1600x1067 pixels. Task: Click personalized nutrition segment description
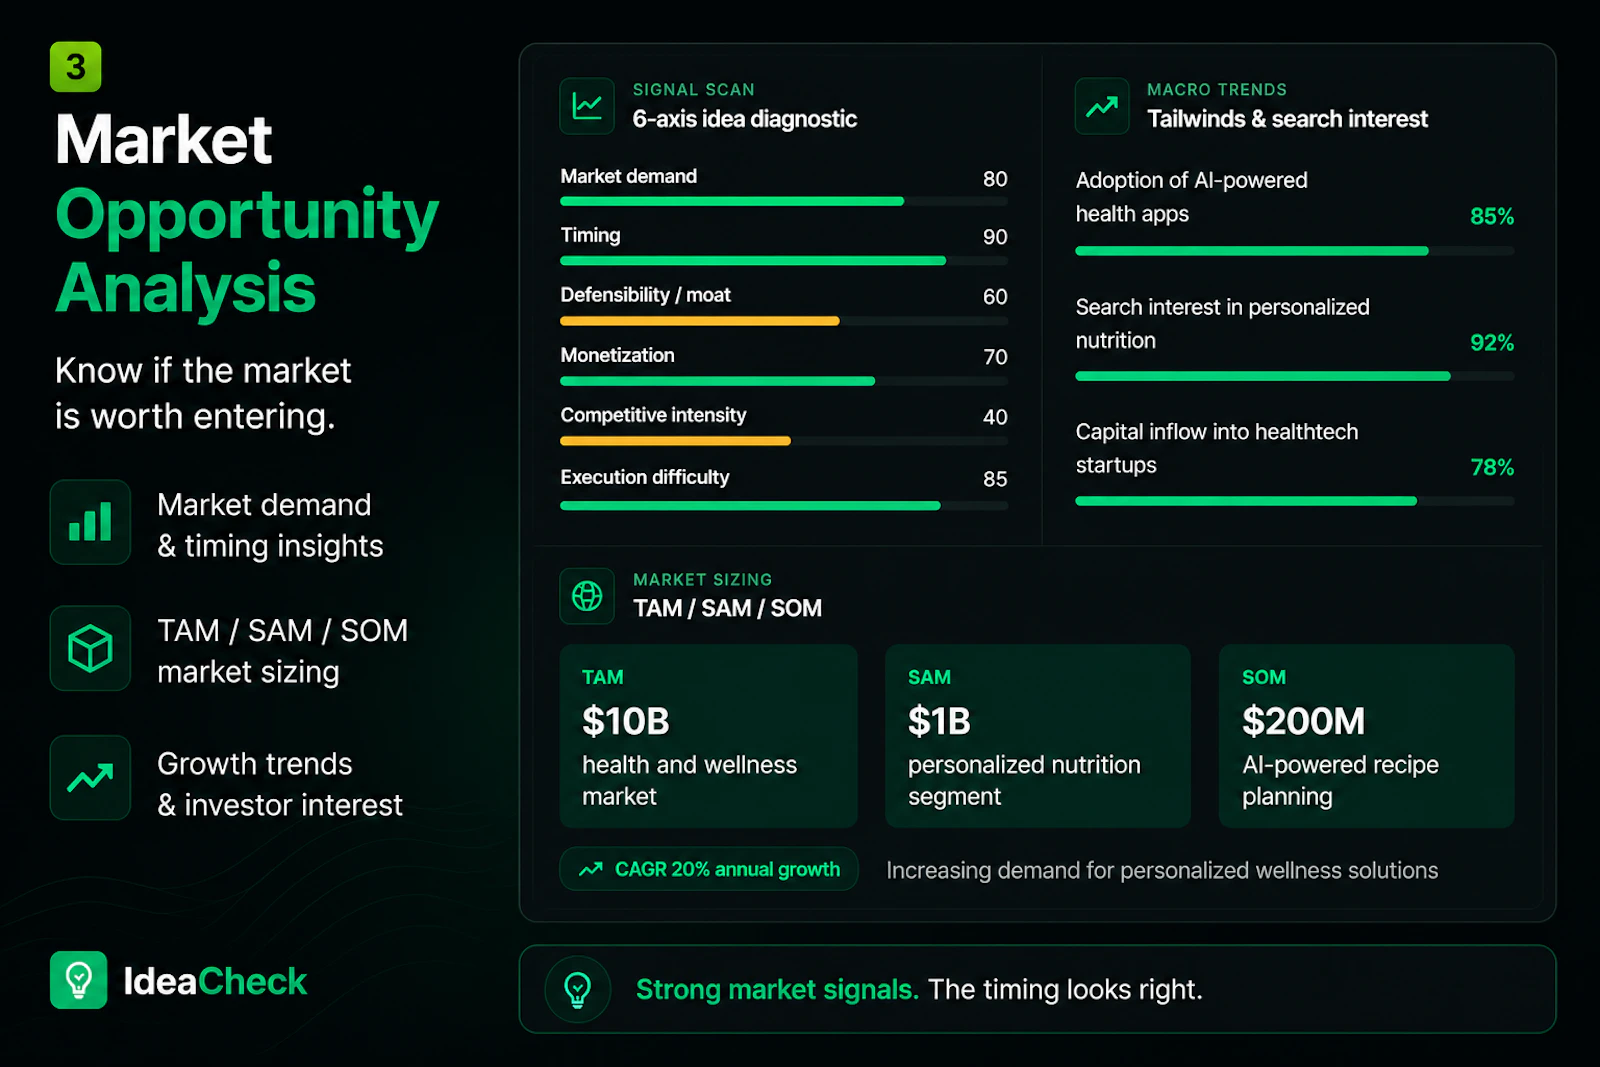tap(1024, 780)
